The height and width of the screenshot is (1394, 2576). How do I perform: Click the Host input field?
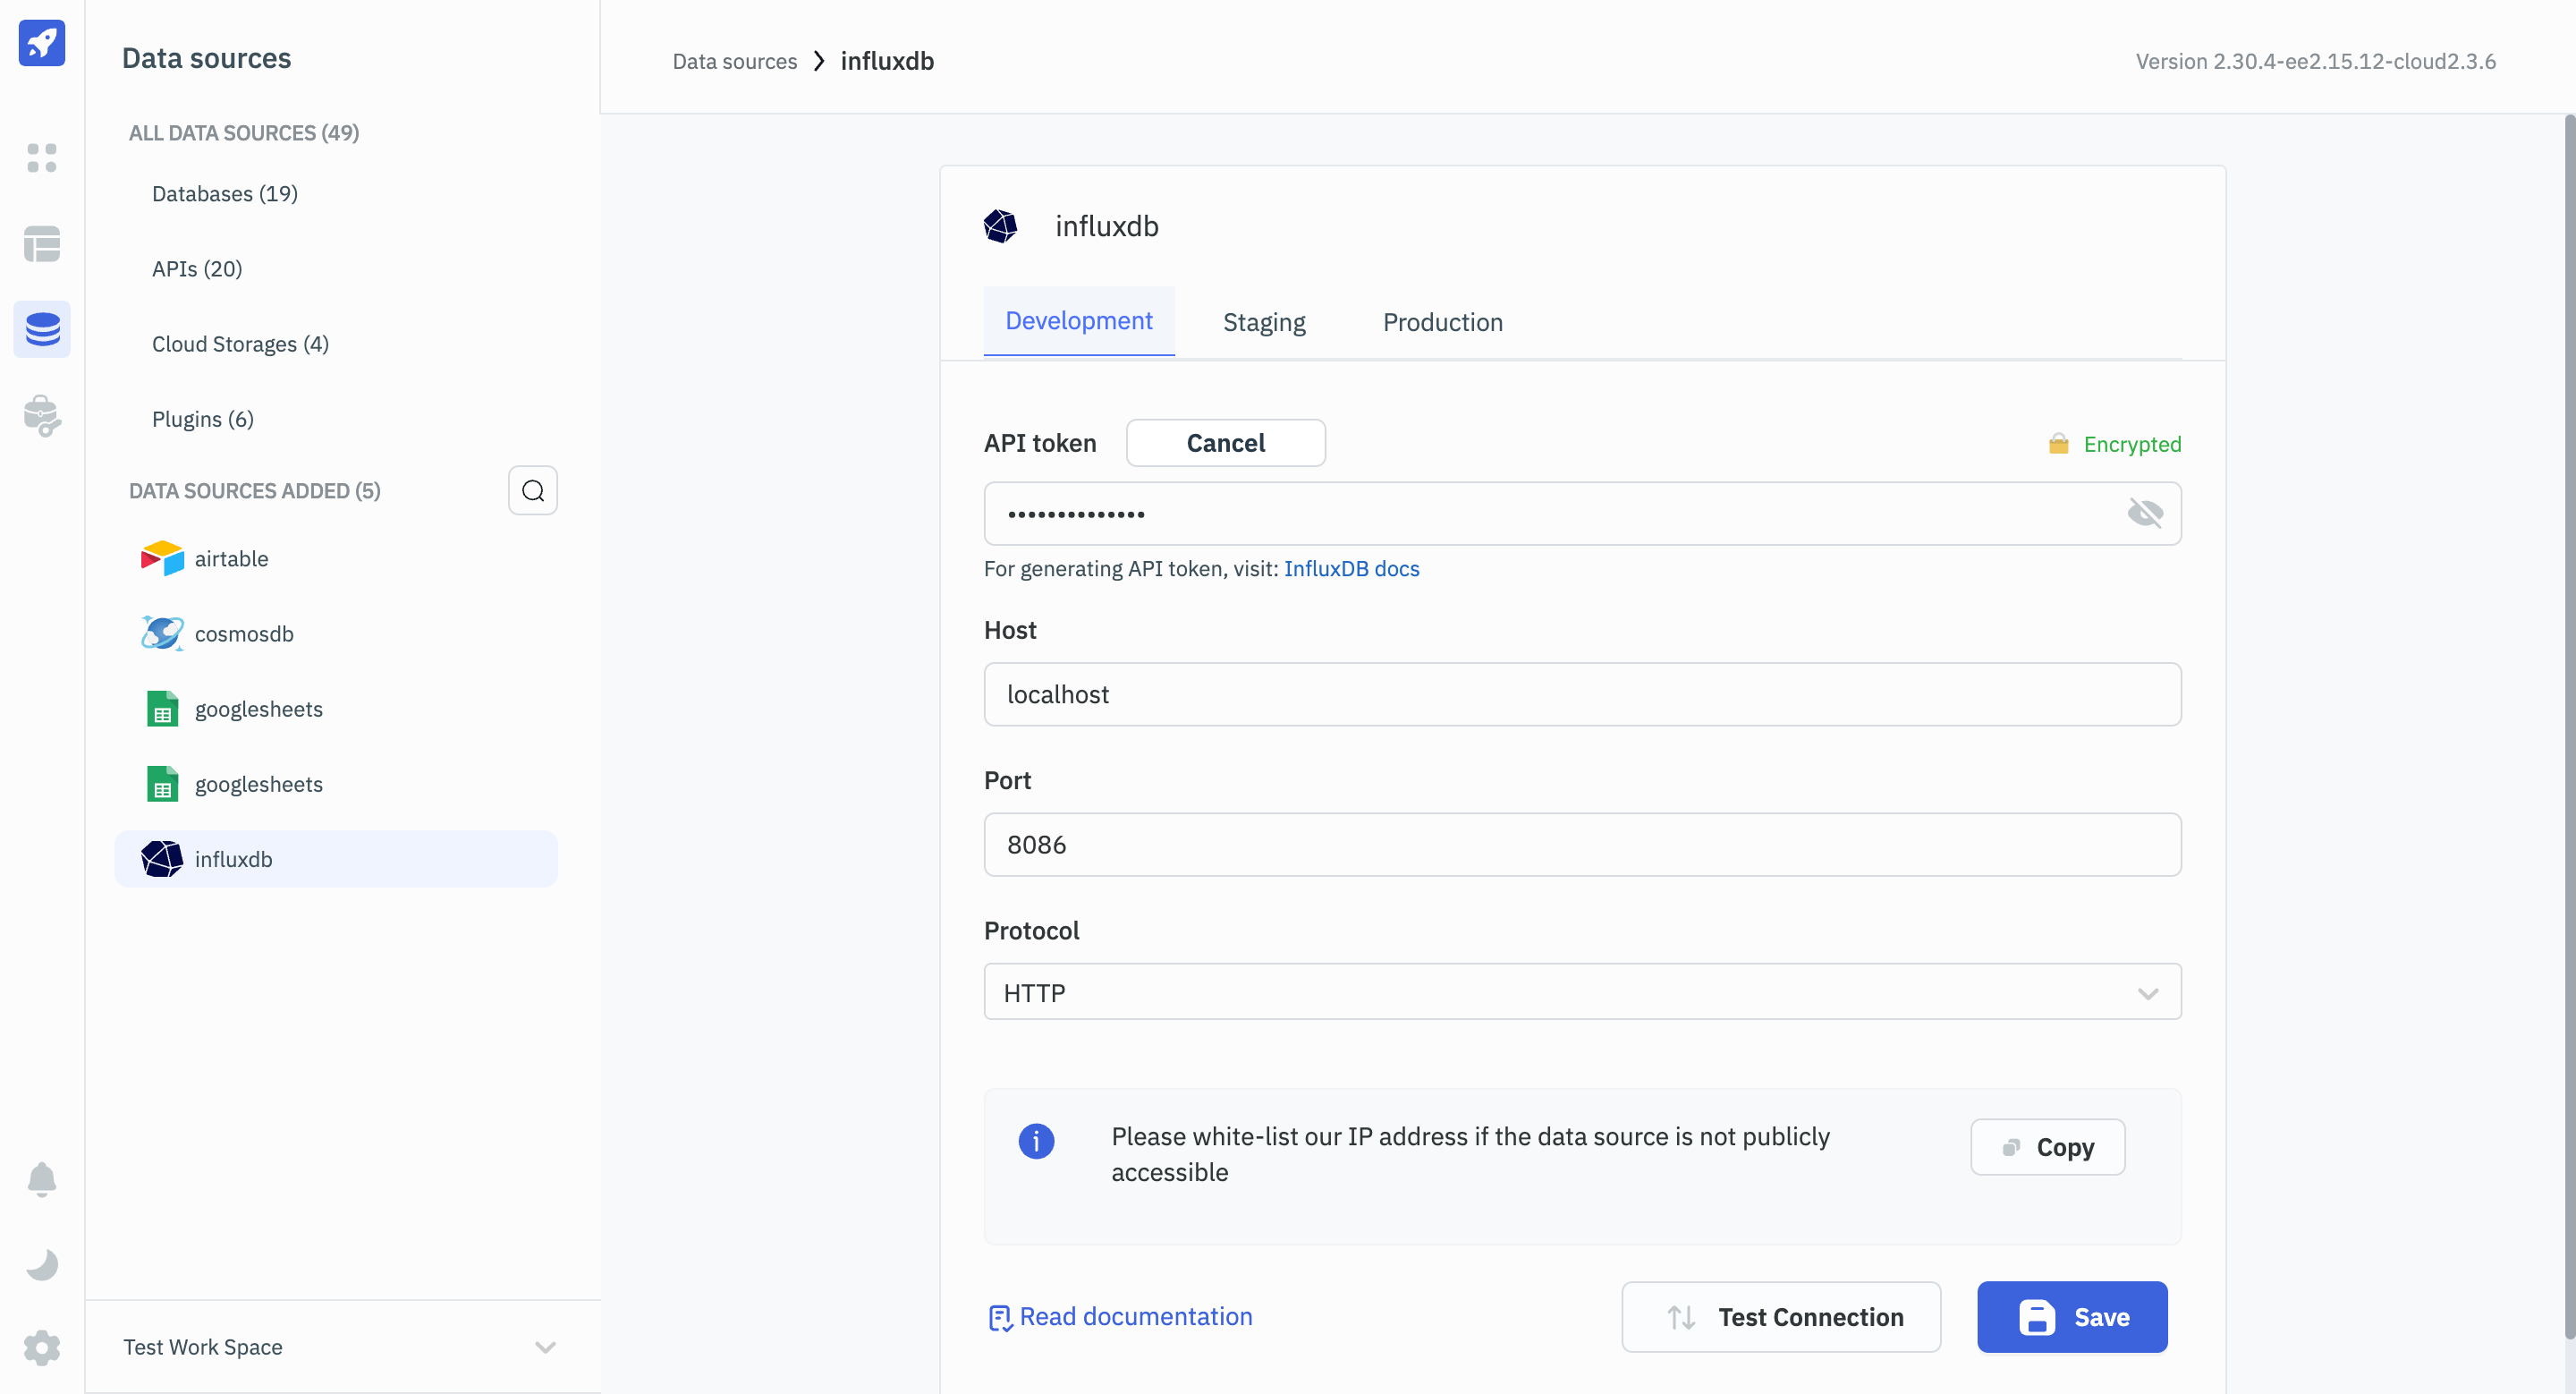pos(1581,694)
